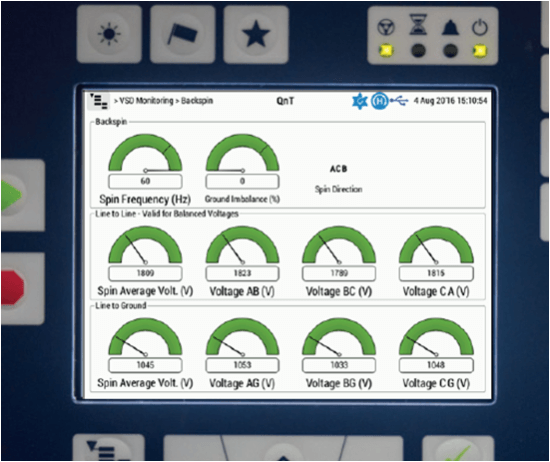Tap the USB connection icon
The height and width of the screenshot is (462, 550).
400,101
